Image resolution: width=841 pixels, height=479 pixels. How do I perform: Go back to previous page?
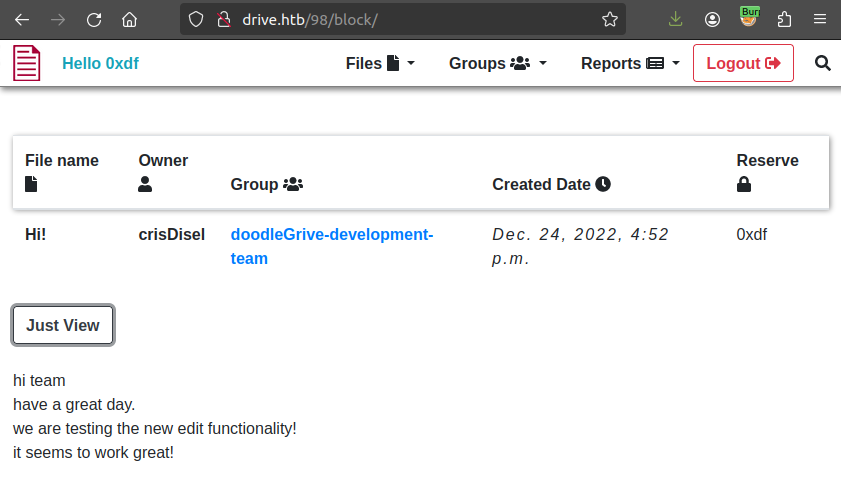(x=22, y=19)
